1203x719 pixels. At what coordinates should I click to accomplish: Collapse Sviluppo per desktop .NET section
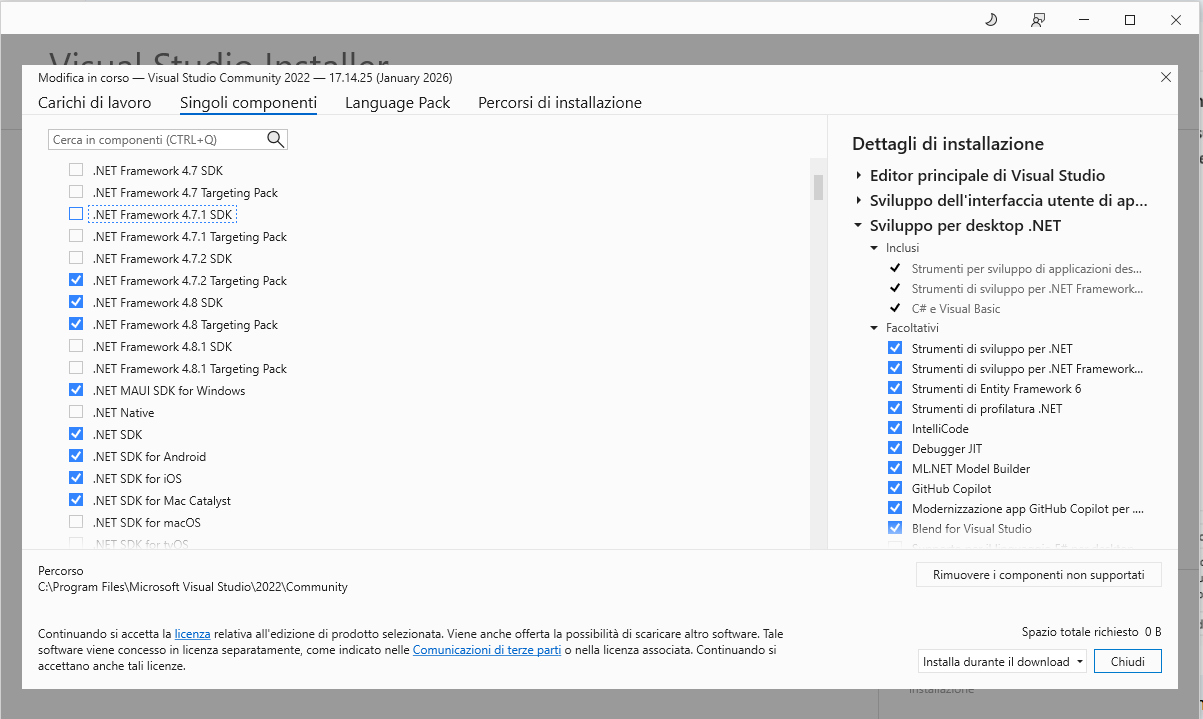click(859, 225)
